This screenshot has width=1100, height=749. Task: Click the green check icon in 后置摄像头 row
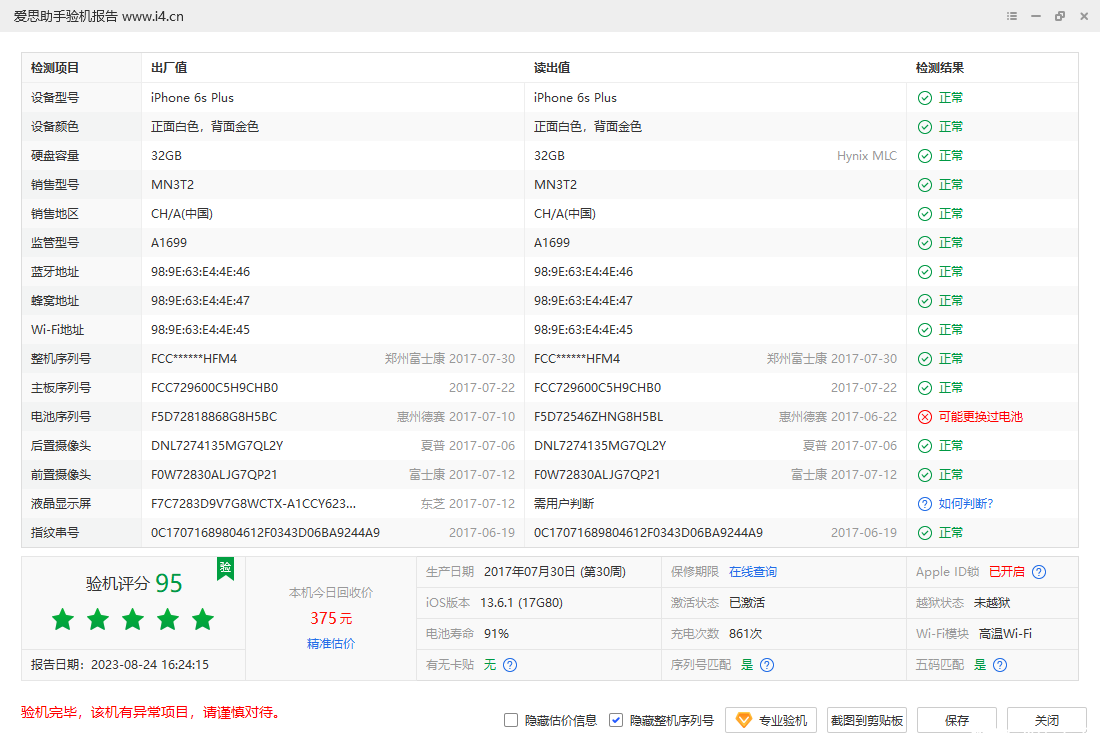coord(925,446)
